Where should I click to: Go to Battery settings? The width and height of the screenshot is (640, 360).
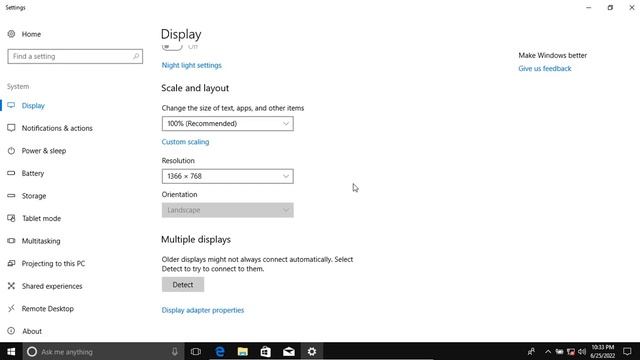pyautogui.click(x=33, y=173)
